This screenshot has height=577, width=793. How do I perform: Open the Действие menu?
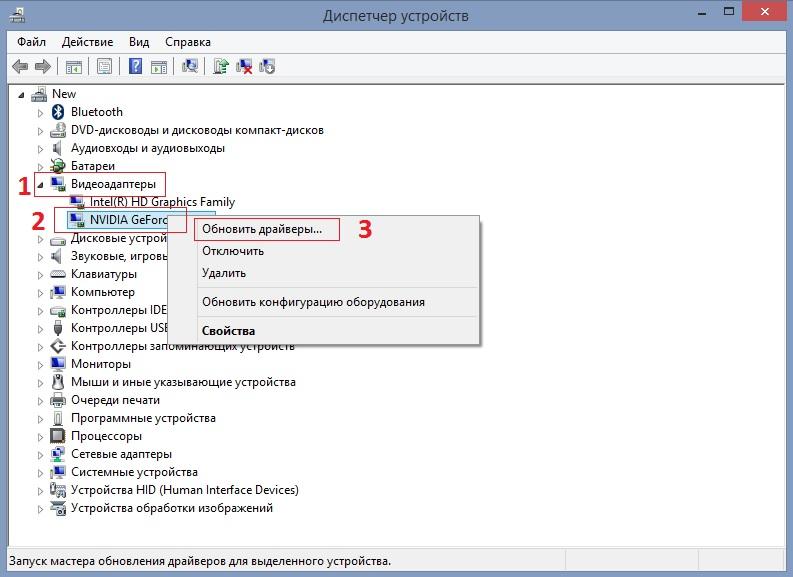click(x=87, y=42)
